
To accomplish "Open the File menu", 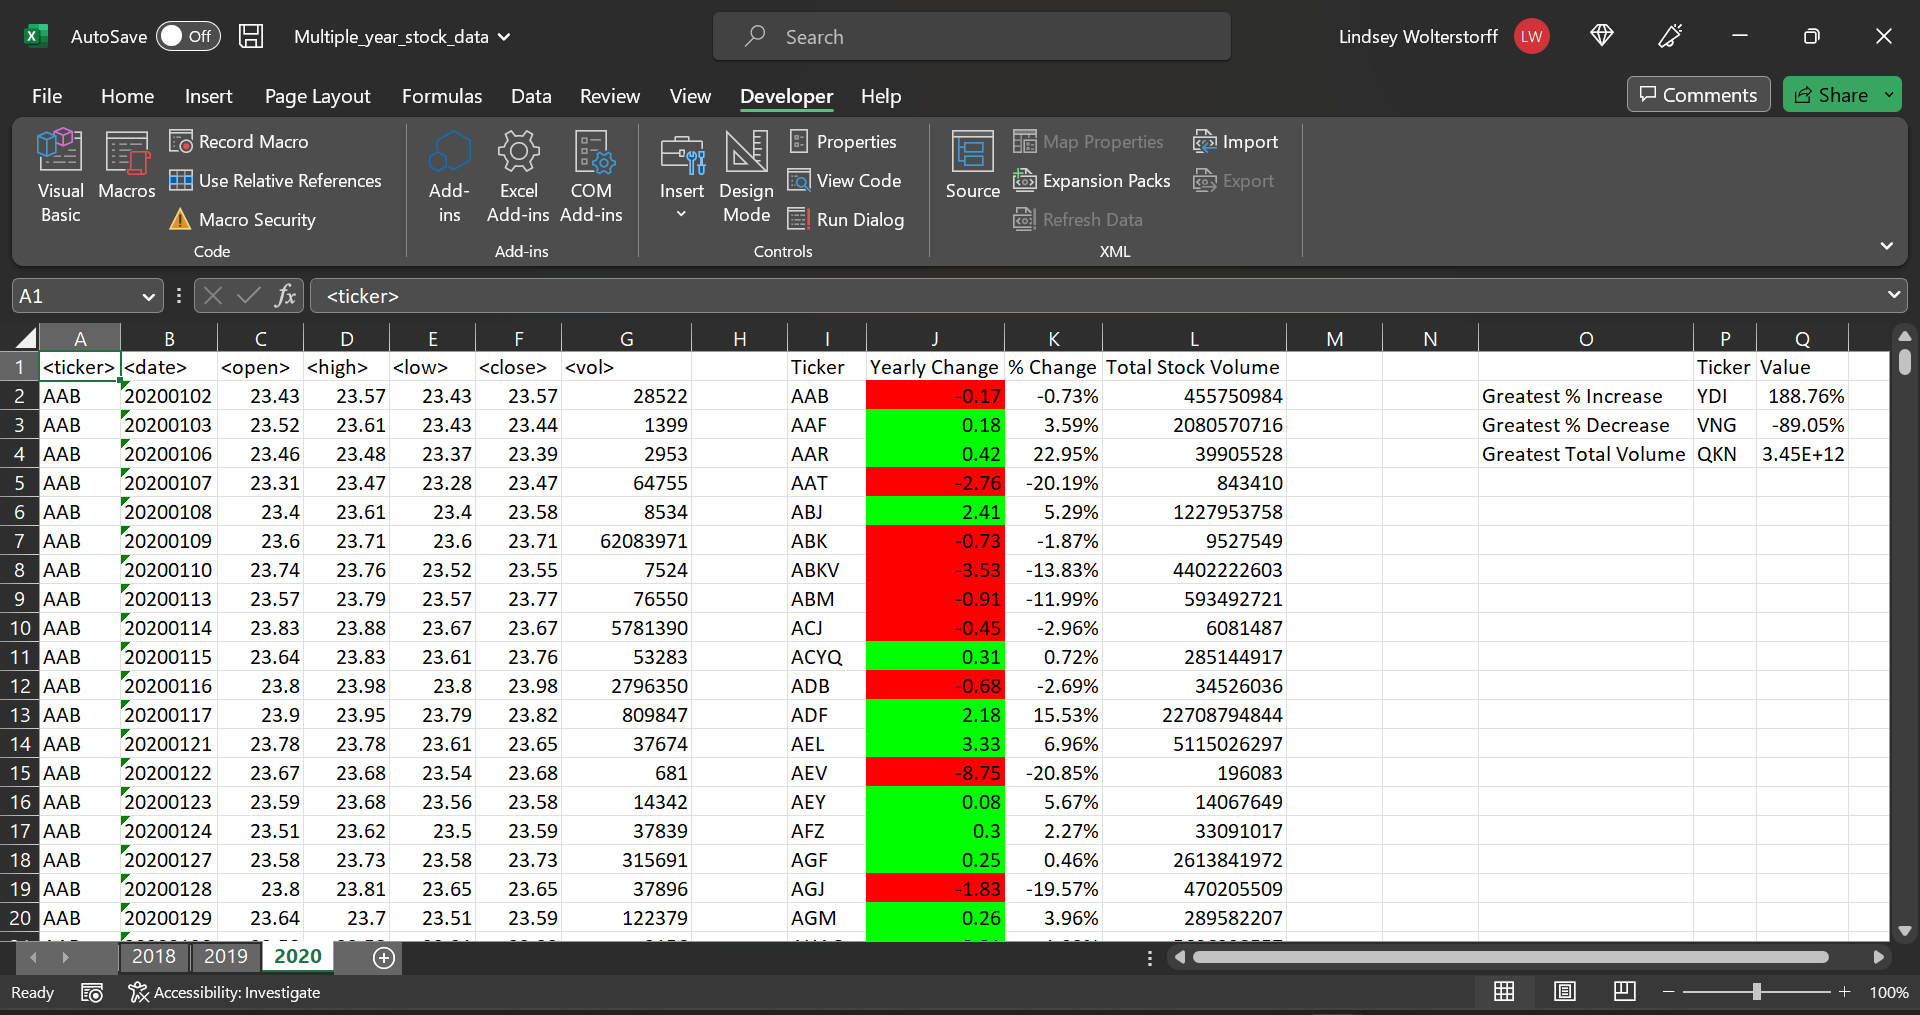I will click(47, 96).
